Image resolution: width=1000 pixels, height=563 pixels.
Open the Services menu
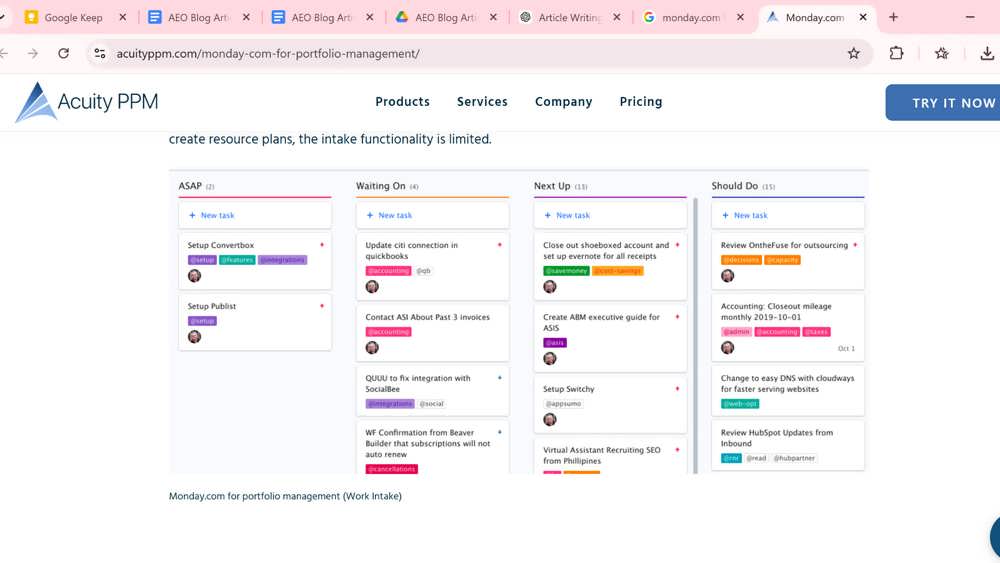click(x=482, y=101)
